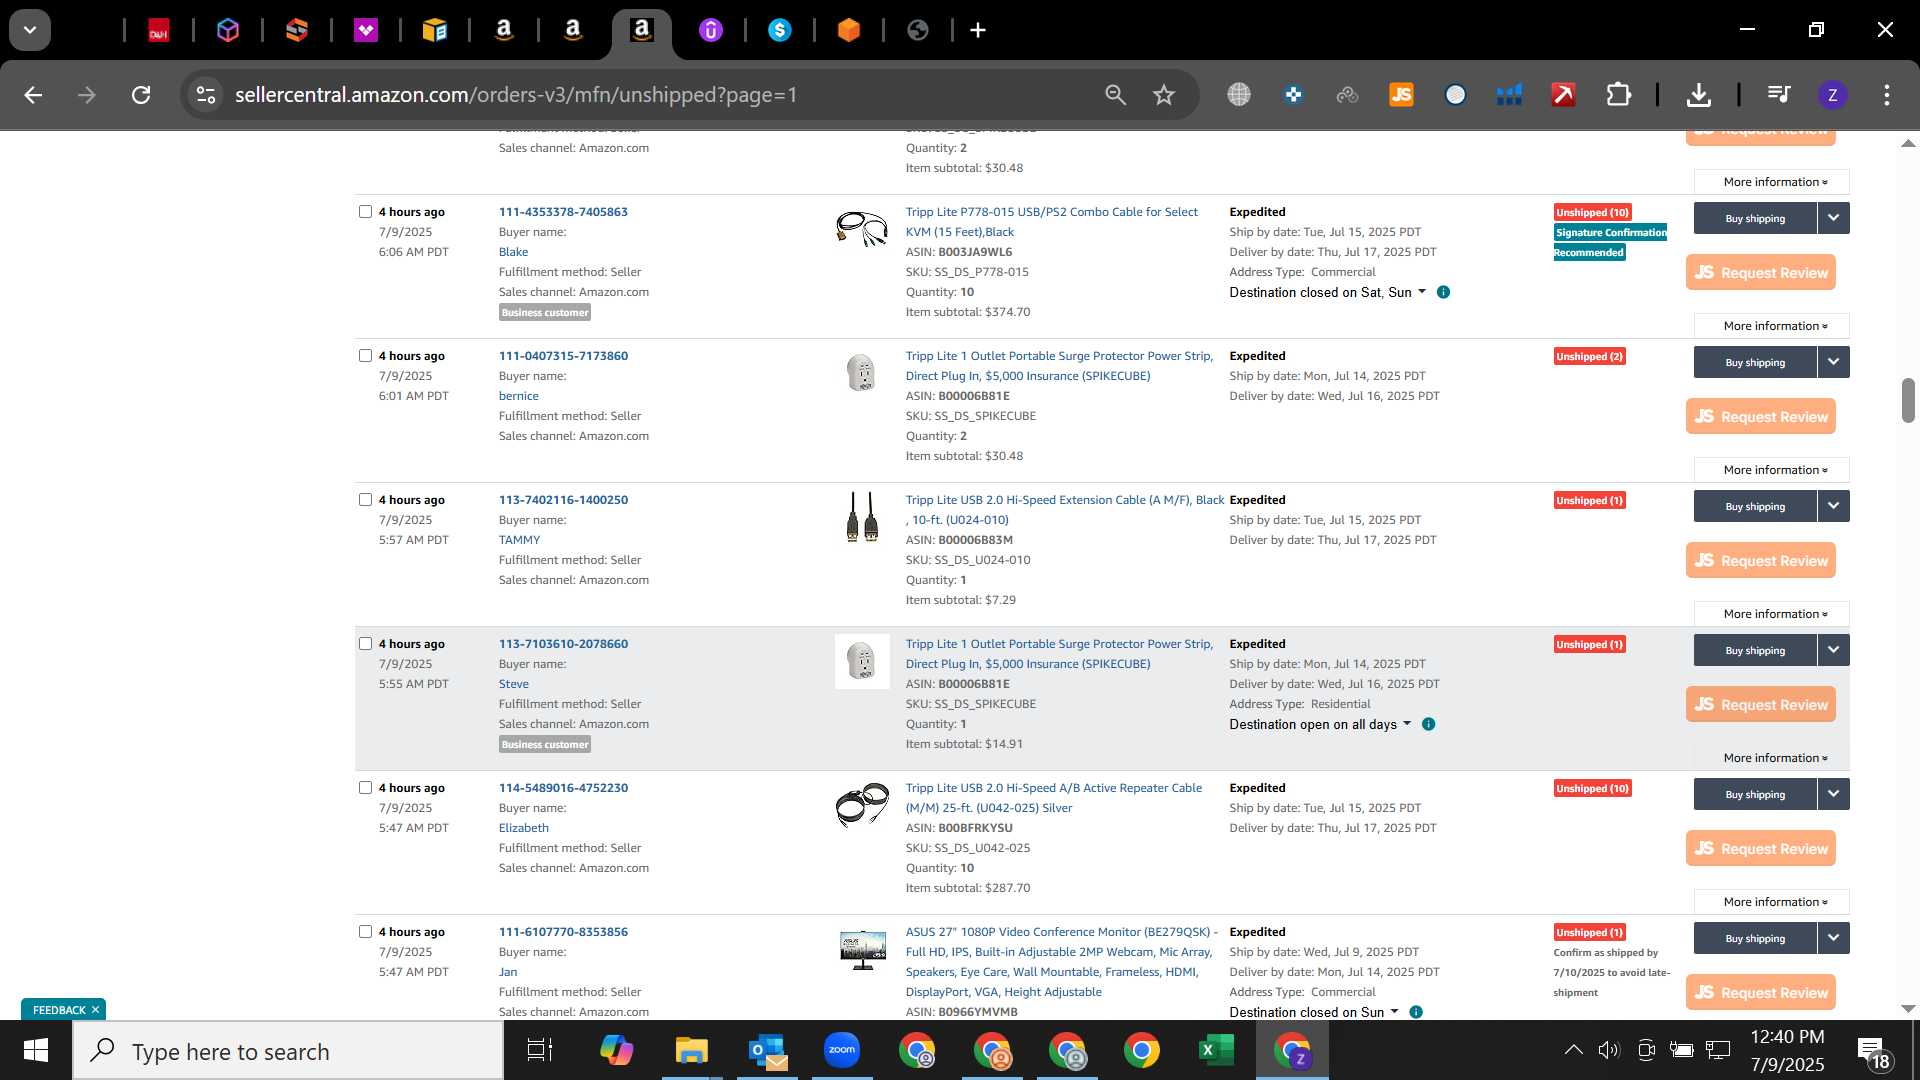The height and width of the screenshot is (1080, 1920).
Task: Open Chrome three-dot menu
Action: pos(1887,95)
